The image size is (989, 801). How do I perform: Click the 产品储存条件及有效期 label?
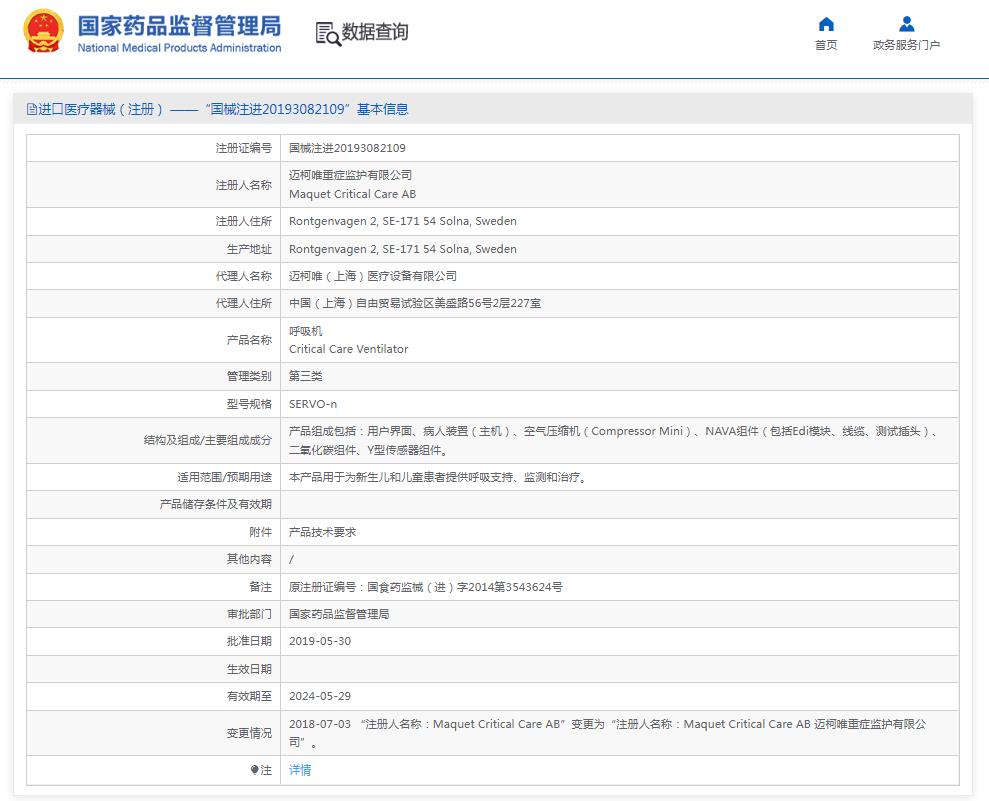(x=216, y=505)
